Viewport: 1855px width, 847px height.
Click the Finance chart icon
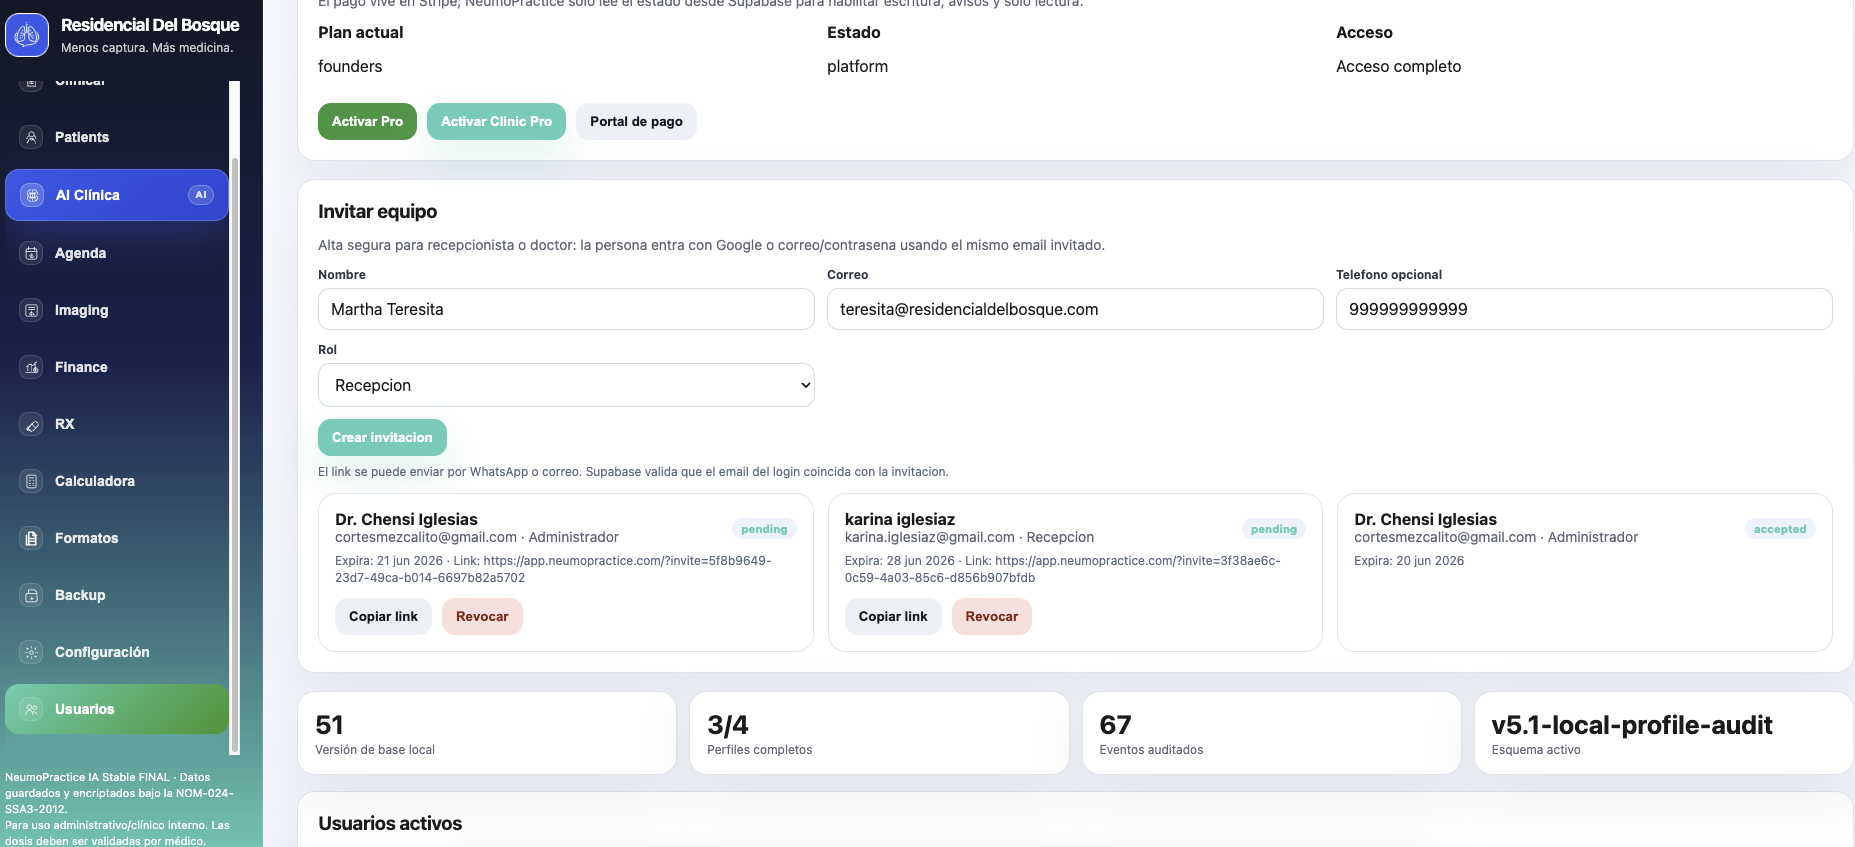point(31,367)
